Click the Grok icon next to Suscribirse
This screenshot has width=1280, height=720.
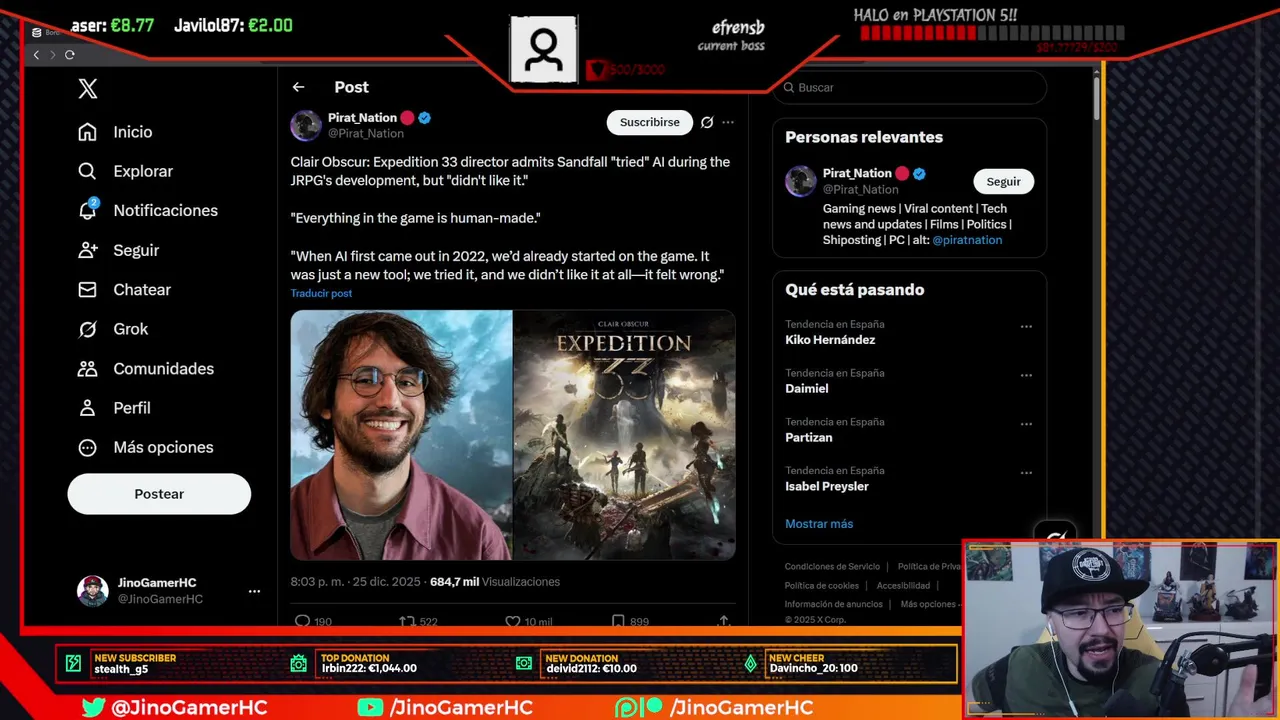pyautogui.click(x=707, y=122)
